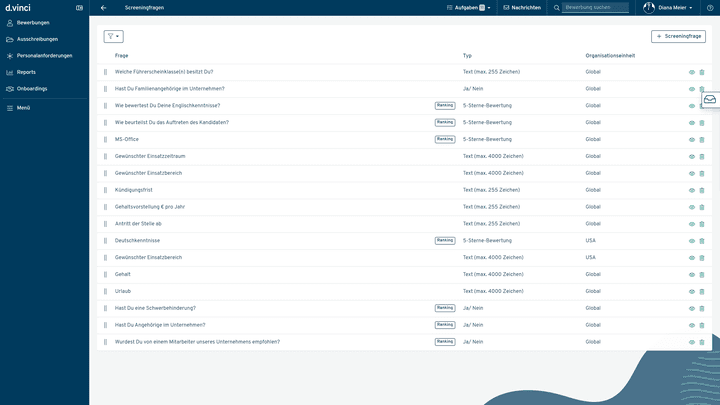Click the Bewerbung suchen search field
Viewport: 720px width, 405px height.
pos(595,7)
